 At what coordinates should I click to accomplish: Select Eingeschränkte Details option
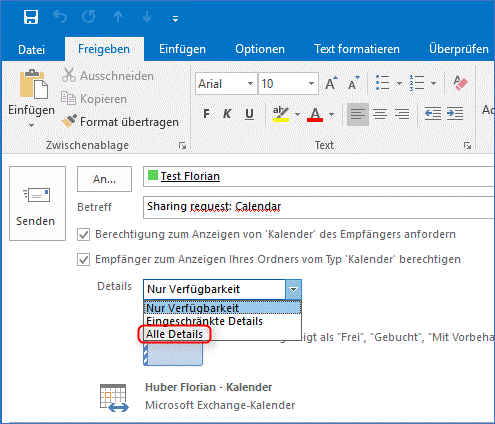point(222,321)
